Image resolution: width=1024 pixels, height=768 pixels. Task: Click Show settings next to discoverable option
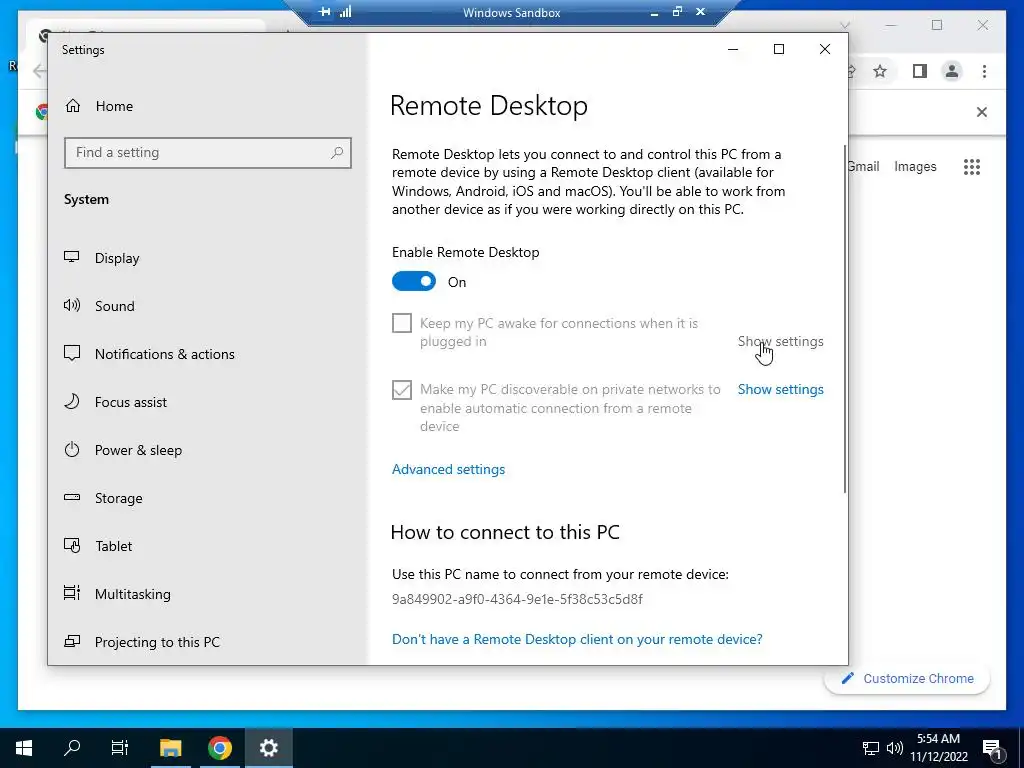[780, 389]
